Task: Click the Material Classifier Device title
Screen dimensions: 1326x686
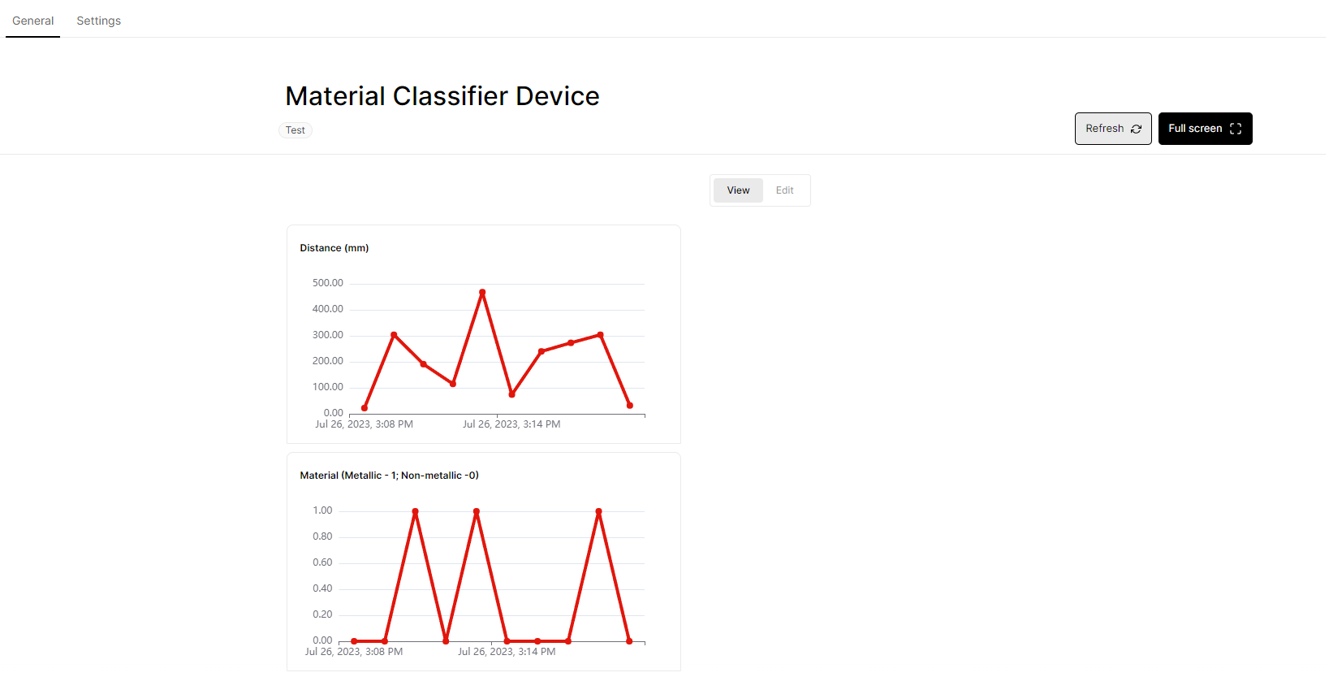Action: [x=442, y=96]
